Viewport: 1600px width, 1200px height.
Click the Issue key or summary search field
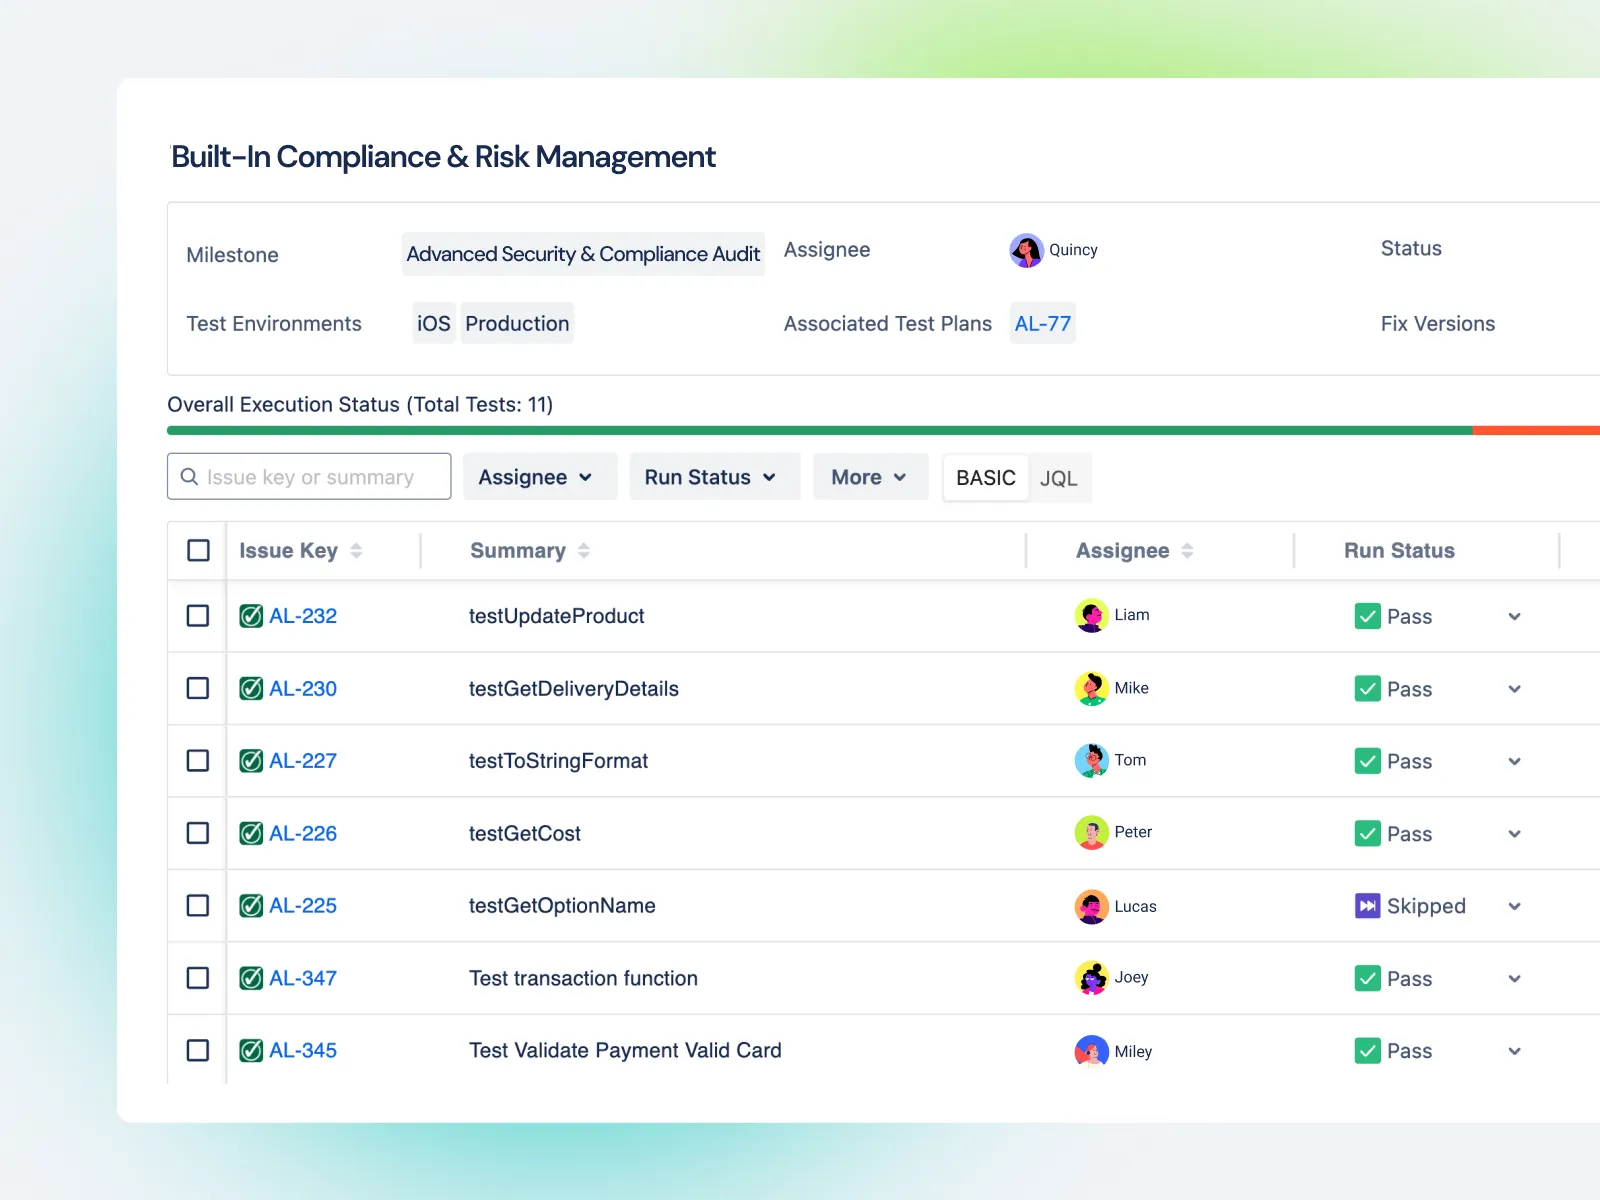[x=310, y=477]
